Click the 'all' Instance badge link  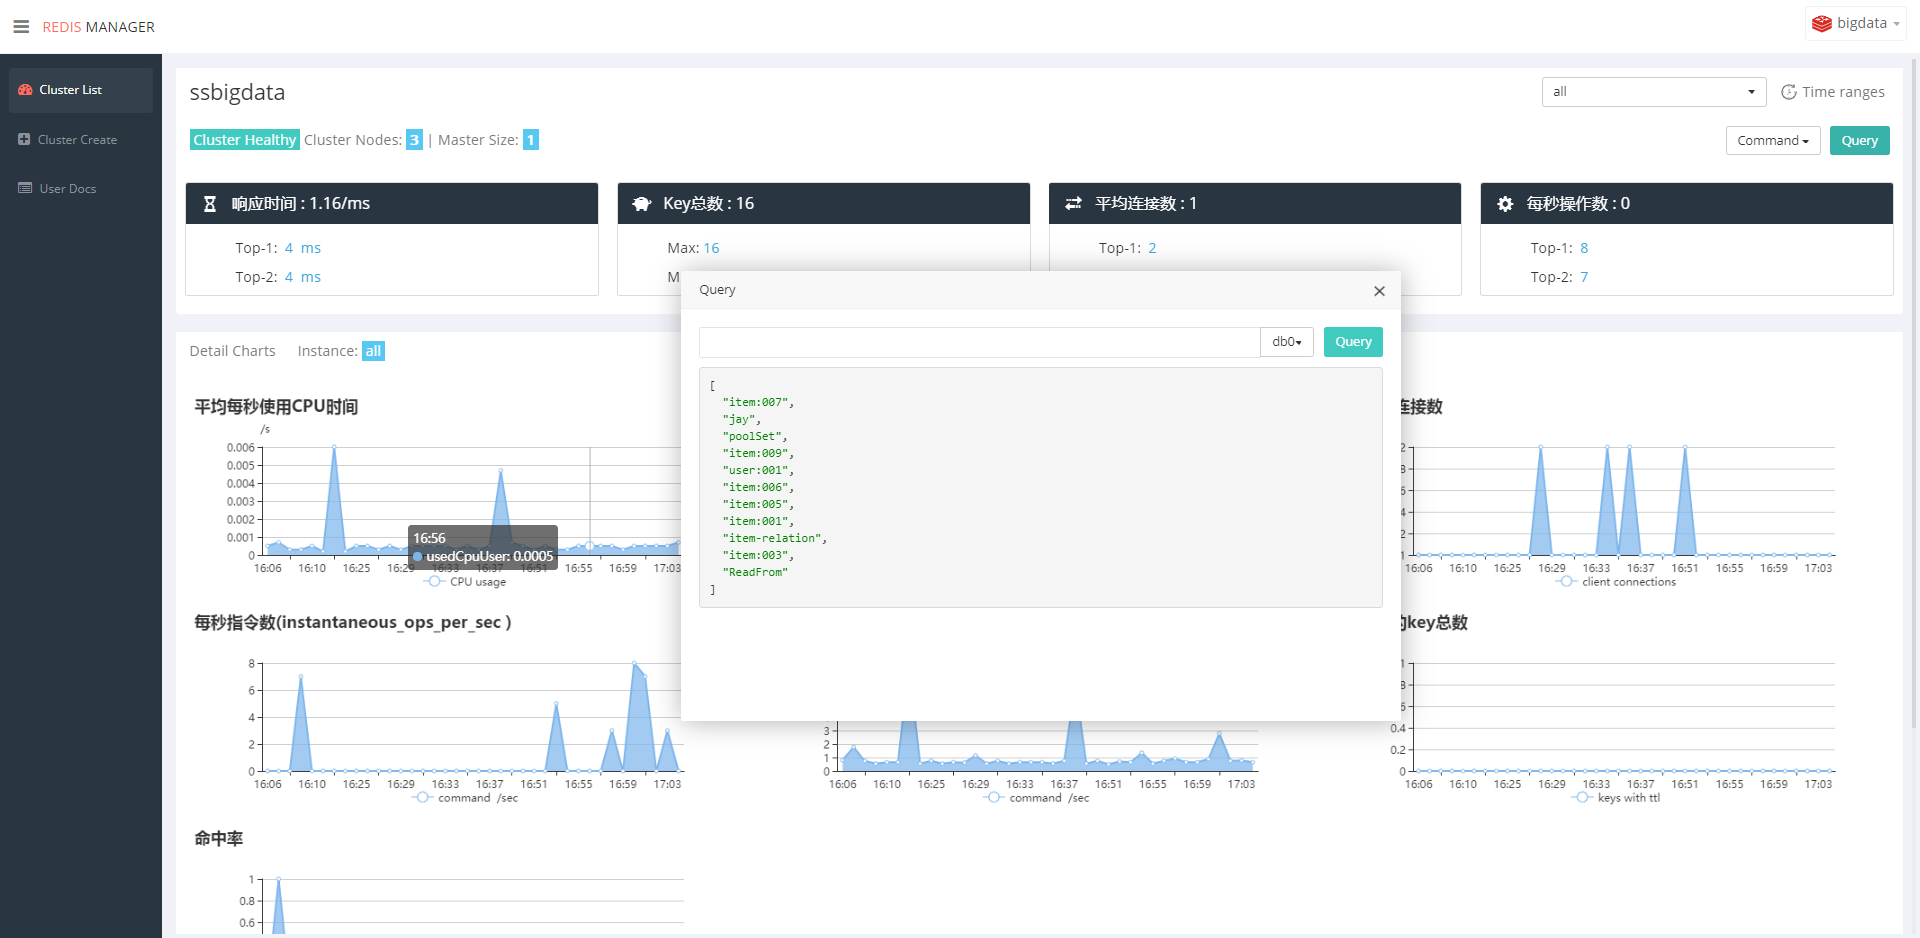tap(373, 351)
